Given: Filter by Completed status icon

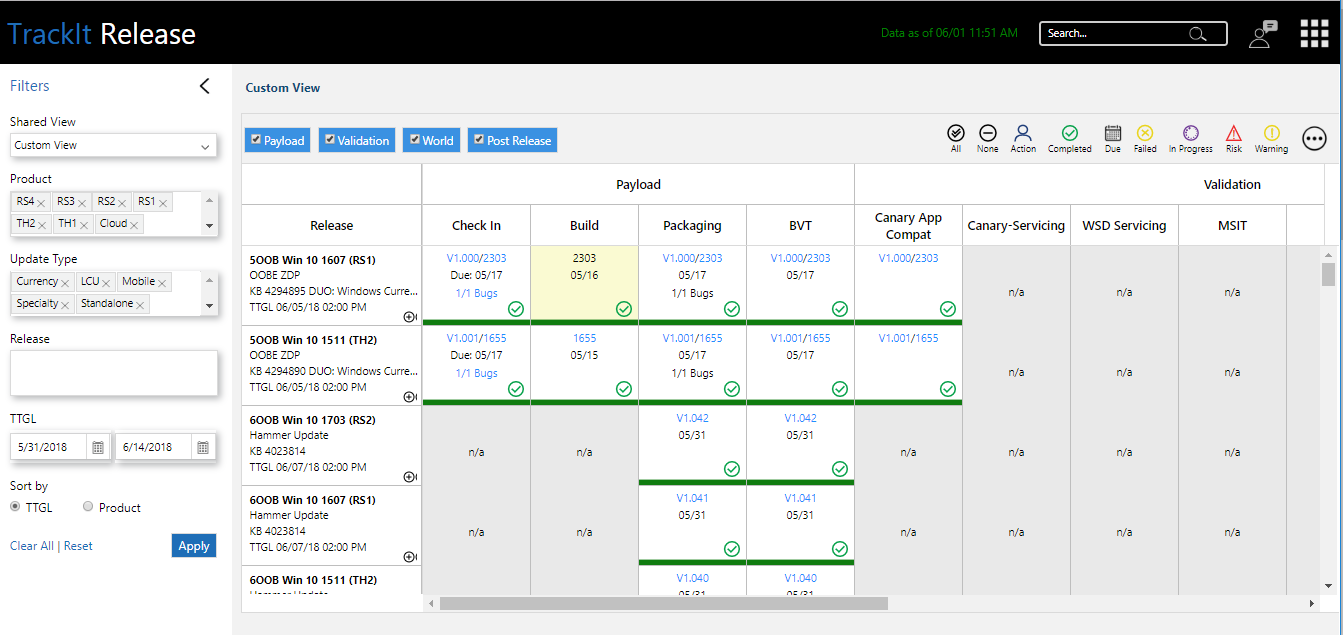Looking at the screenshot, I should tap(1069, 133).
